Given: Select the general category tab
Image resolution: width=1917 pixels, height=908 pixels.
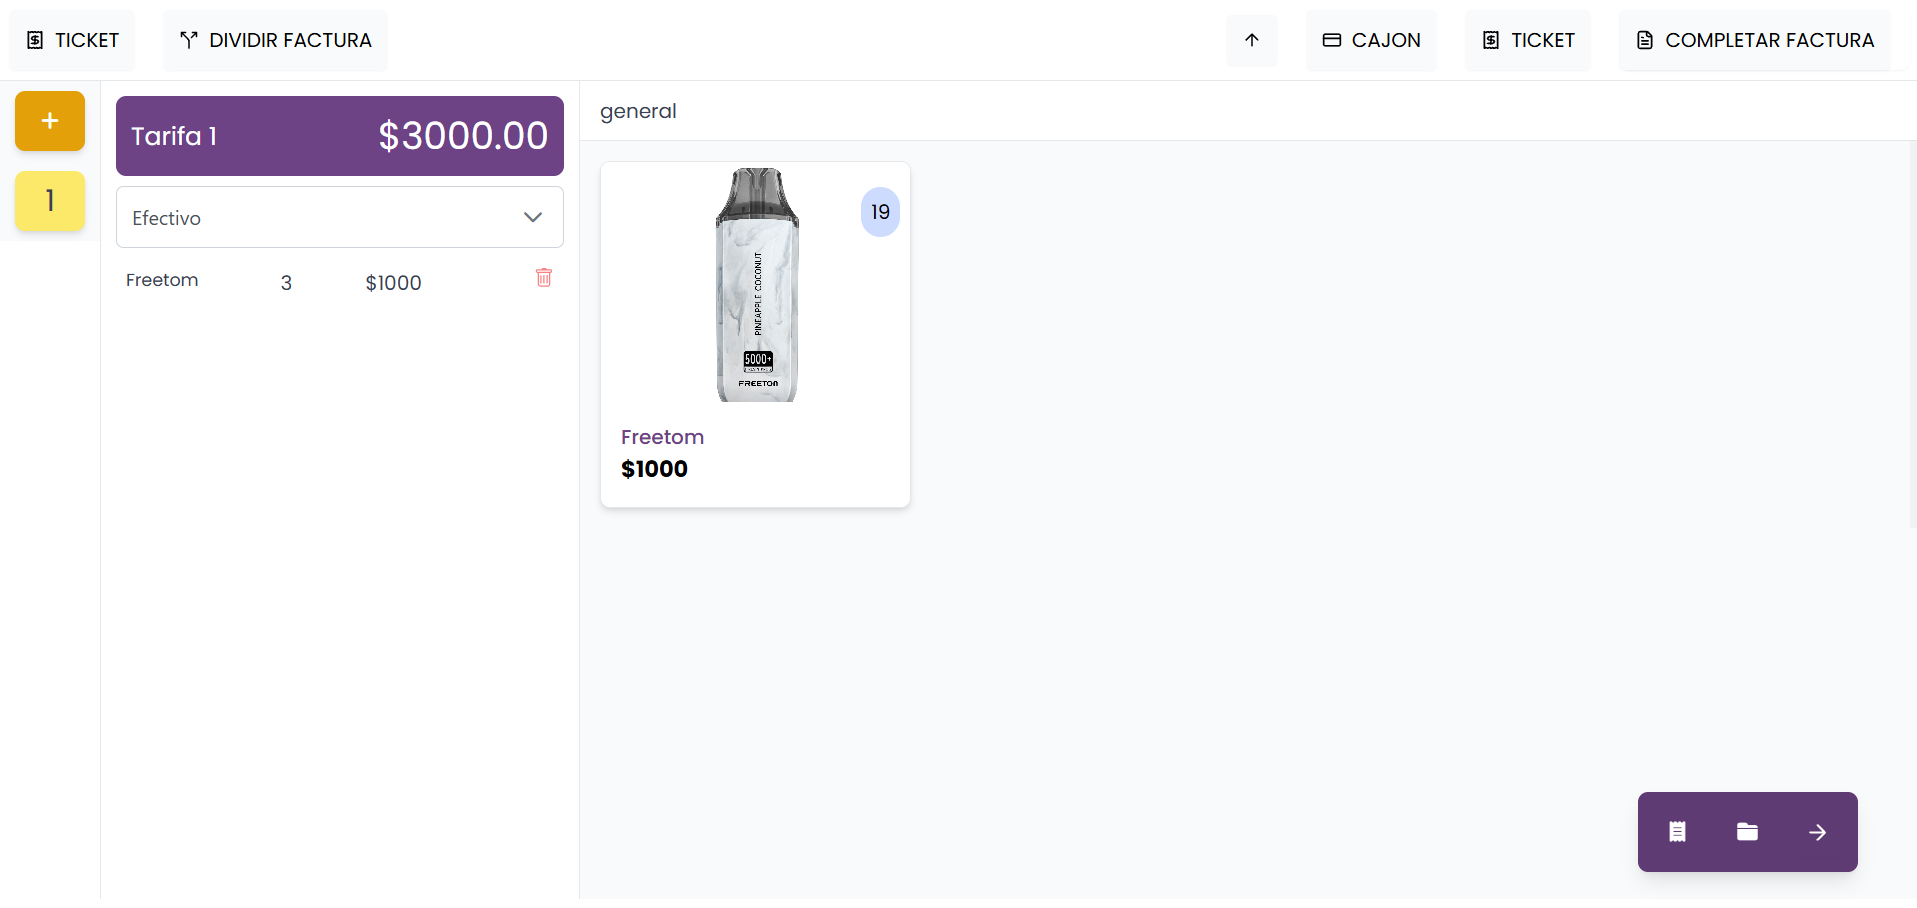Looking at the screenshot, I should click(638, 111).
